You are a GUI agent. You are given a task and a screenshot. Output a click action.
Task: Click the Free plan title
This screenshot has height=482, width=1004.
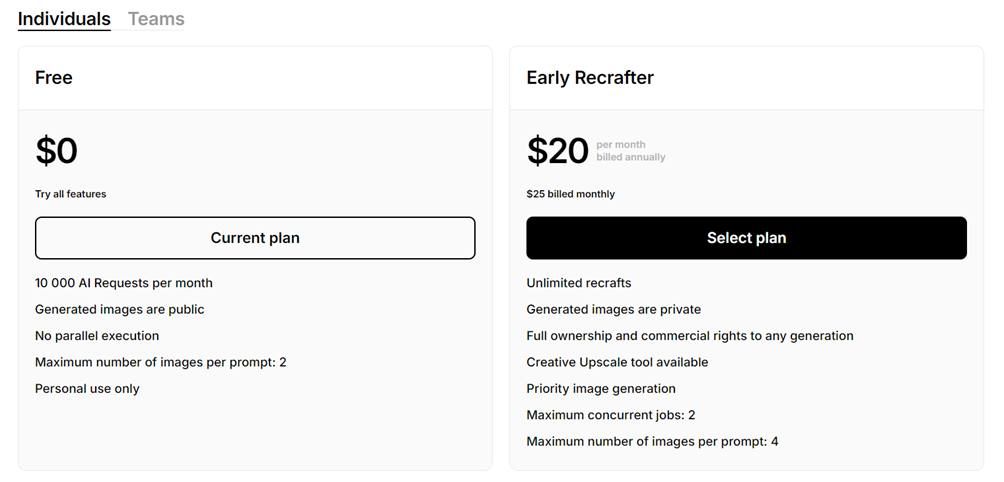(54, 77)
